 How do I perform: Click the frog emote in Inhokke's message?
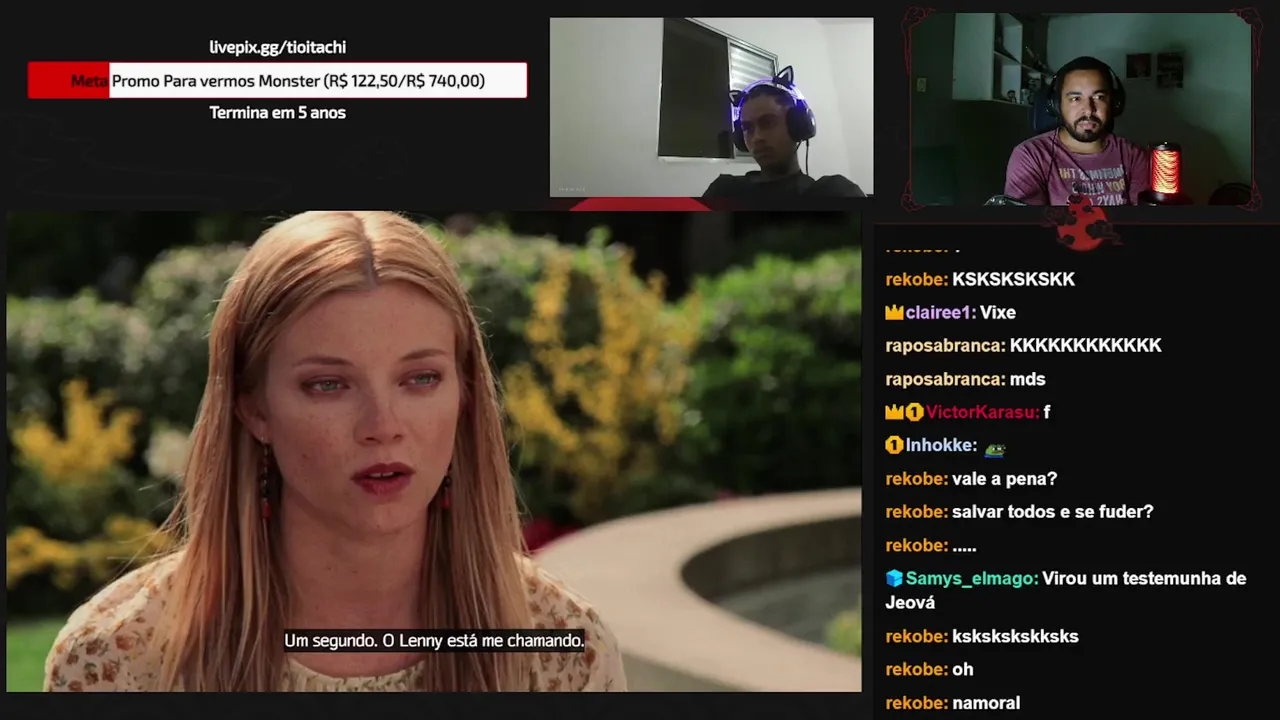pyautogui.click(x=995, y=449)
